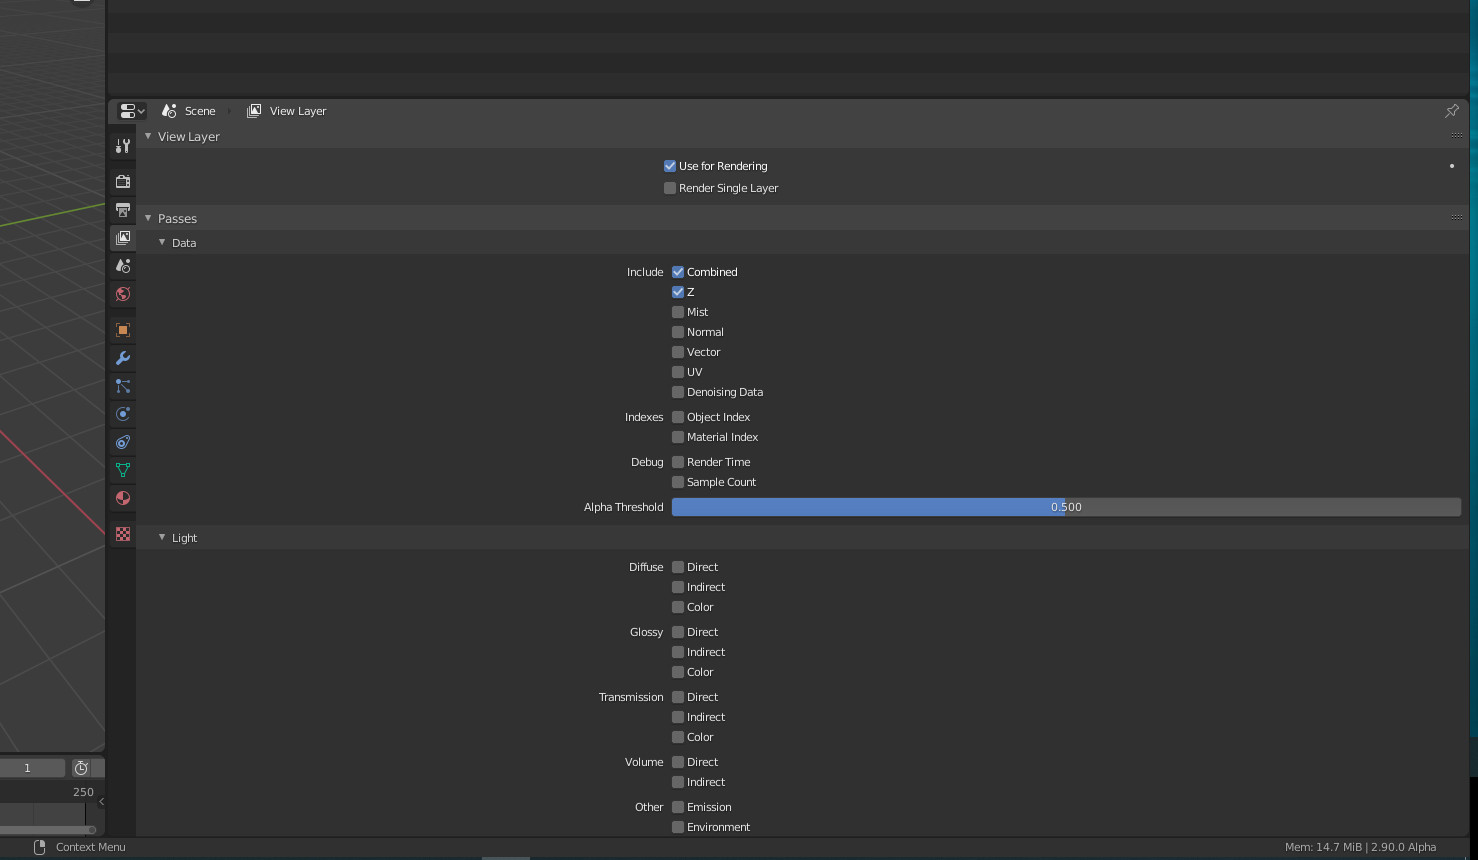Enable Render Time debug pass
The image size is (1478, 860).
678,462
